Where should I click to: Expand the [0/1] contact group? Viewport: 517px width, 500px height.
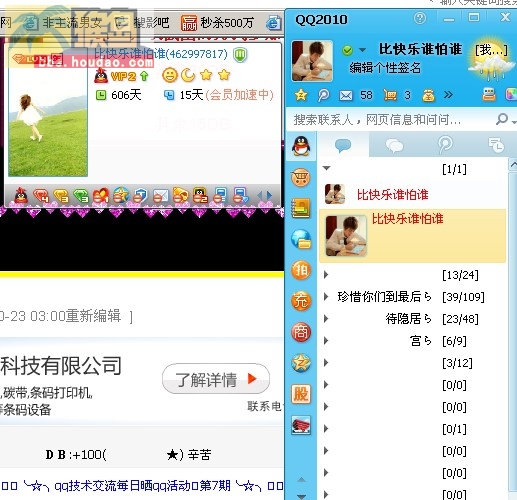point(326,429)
